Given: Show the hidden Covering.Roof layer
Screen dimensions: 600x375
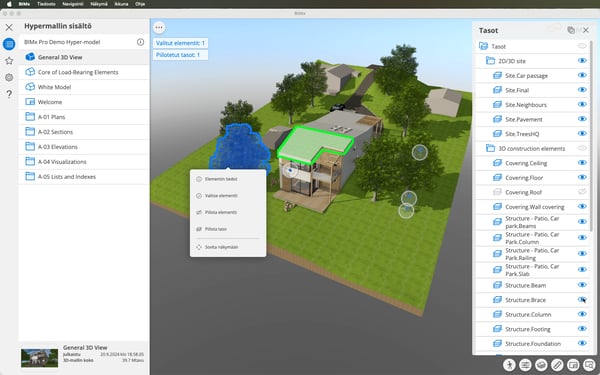Looking at the screenshot, I should tap(582, 192).
